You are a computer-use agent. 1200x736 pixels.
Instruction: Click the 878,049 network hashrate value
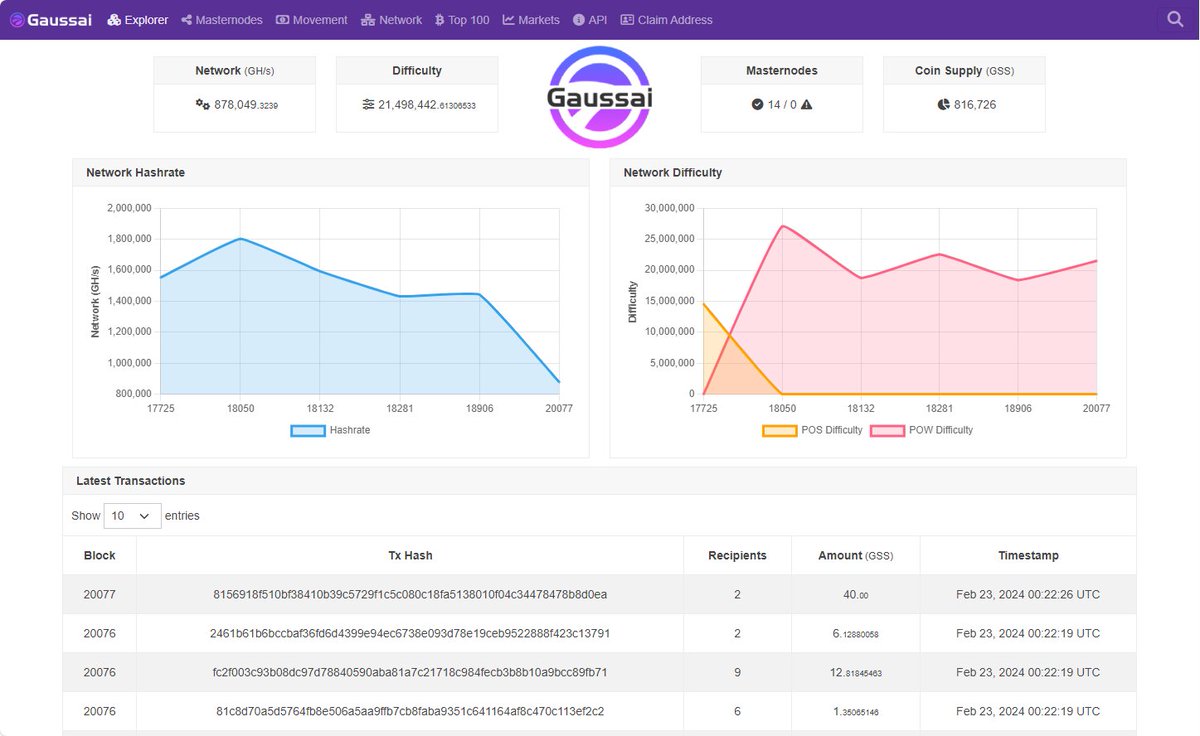click(246, 104)
